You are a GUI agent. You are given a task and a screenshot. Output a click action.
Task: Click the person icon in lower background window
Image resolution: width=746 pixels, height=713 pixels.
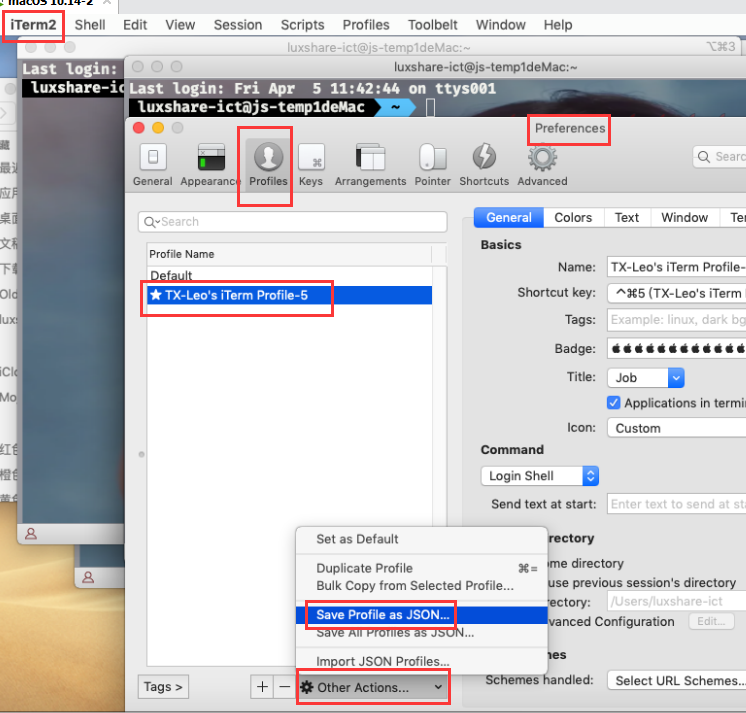[x=88, y=577]
